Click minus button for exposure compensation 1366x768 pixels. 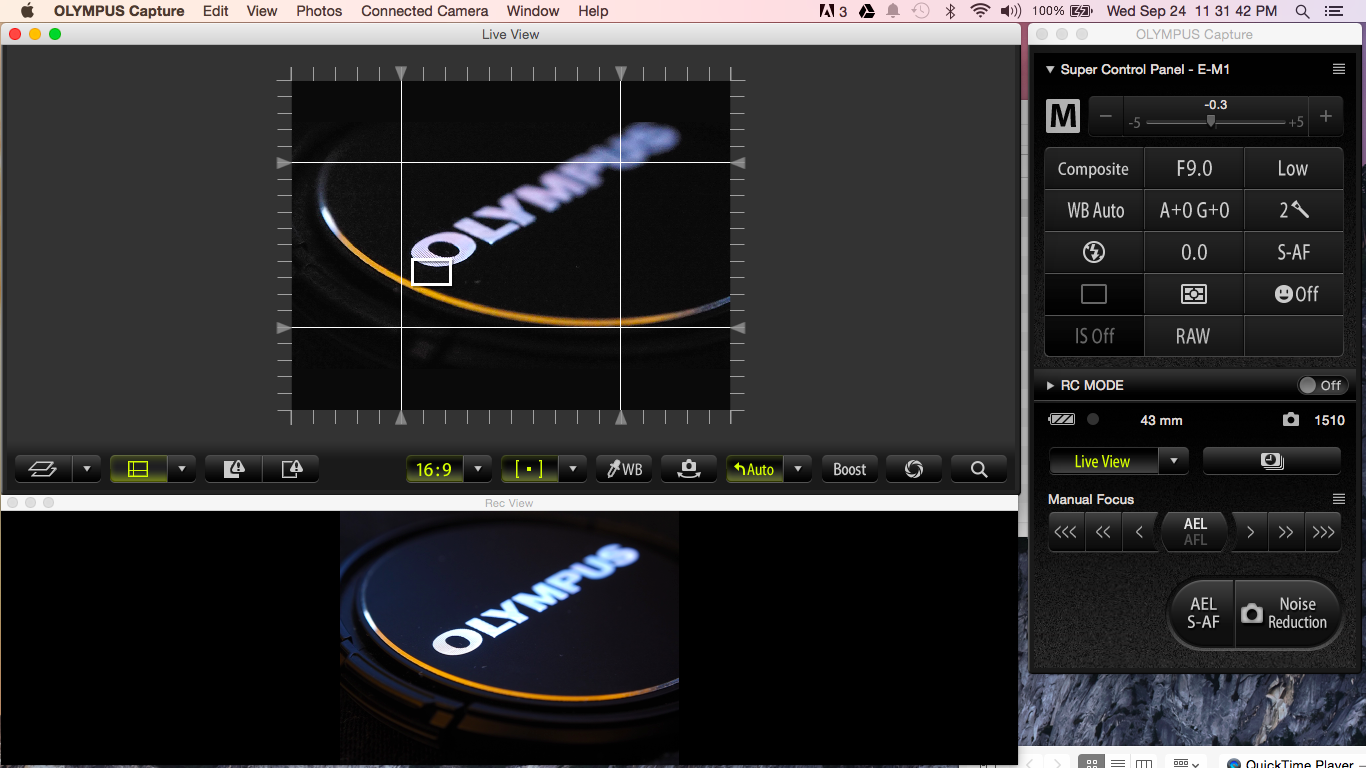tap(1106, 116)
